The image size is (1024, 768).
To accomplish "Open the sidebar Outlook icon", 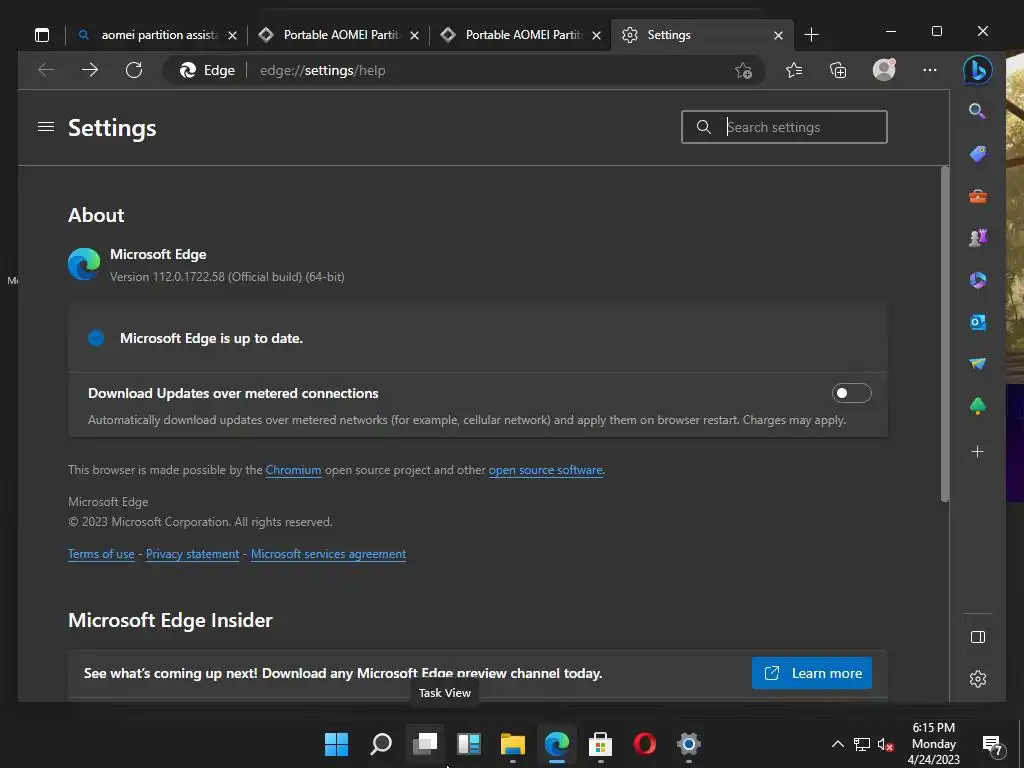I will point(978,322).
